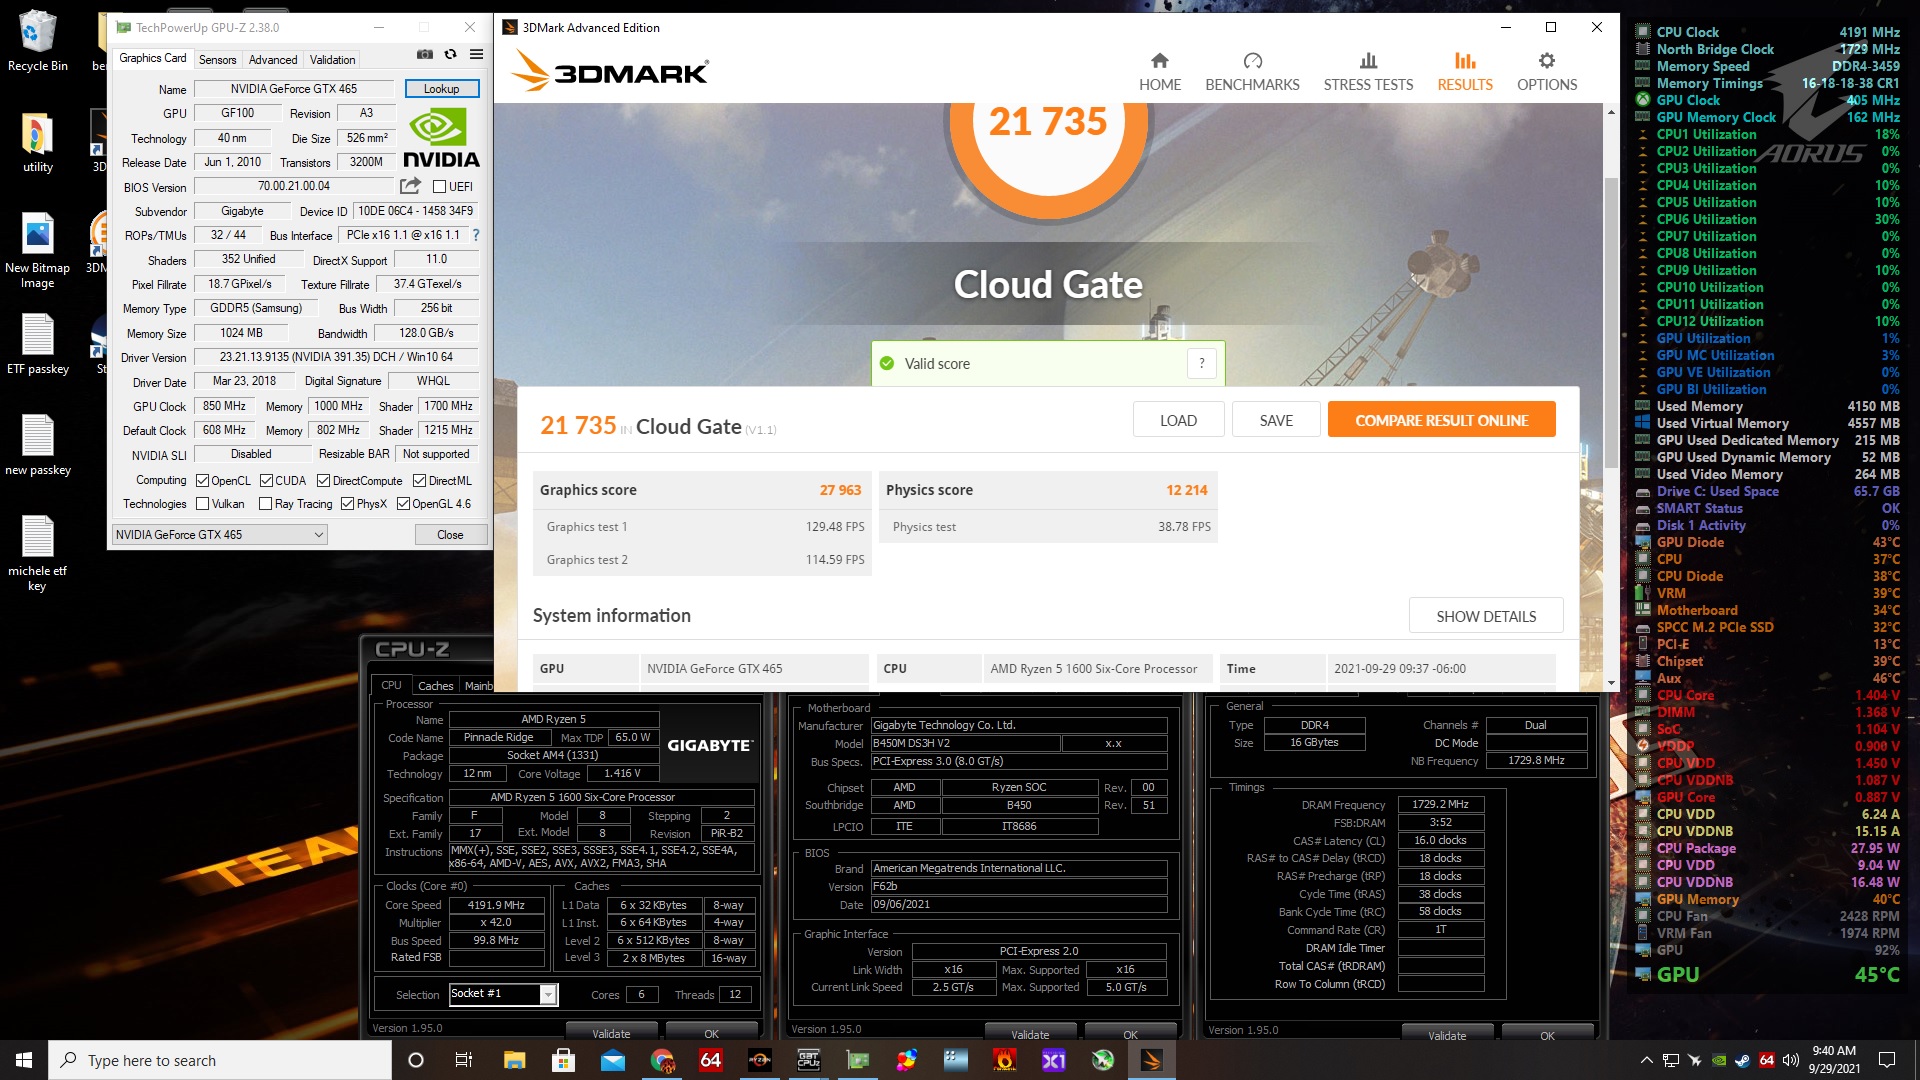Open AIDA64 from the taskbar
This screenshot has height=1080, width=1920.
click(x=711, y=1060)
